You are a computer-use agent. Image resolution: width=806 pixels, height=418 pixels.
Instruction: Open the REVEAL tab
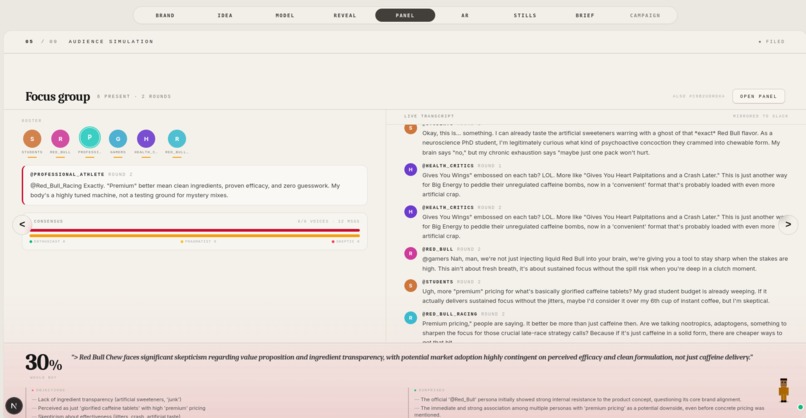click(345, 15)
